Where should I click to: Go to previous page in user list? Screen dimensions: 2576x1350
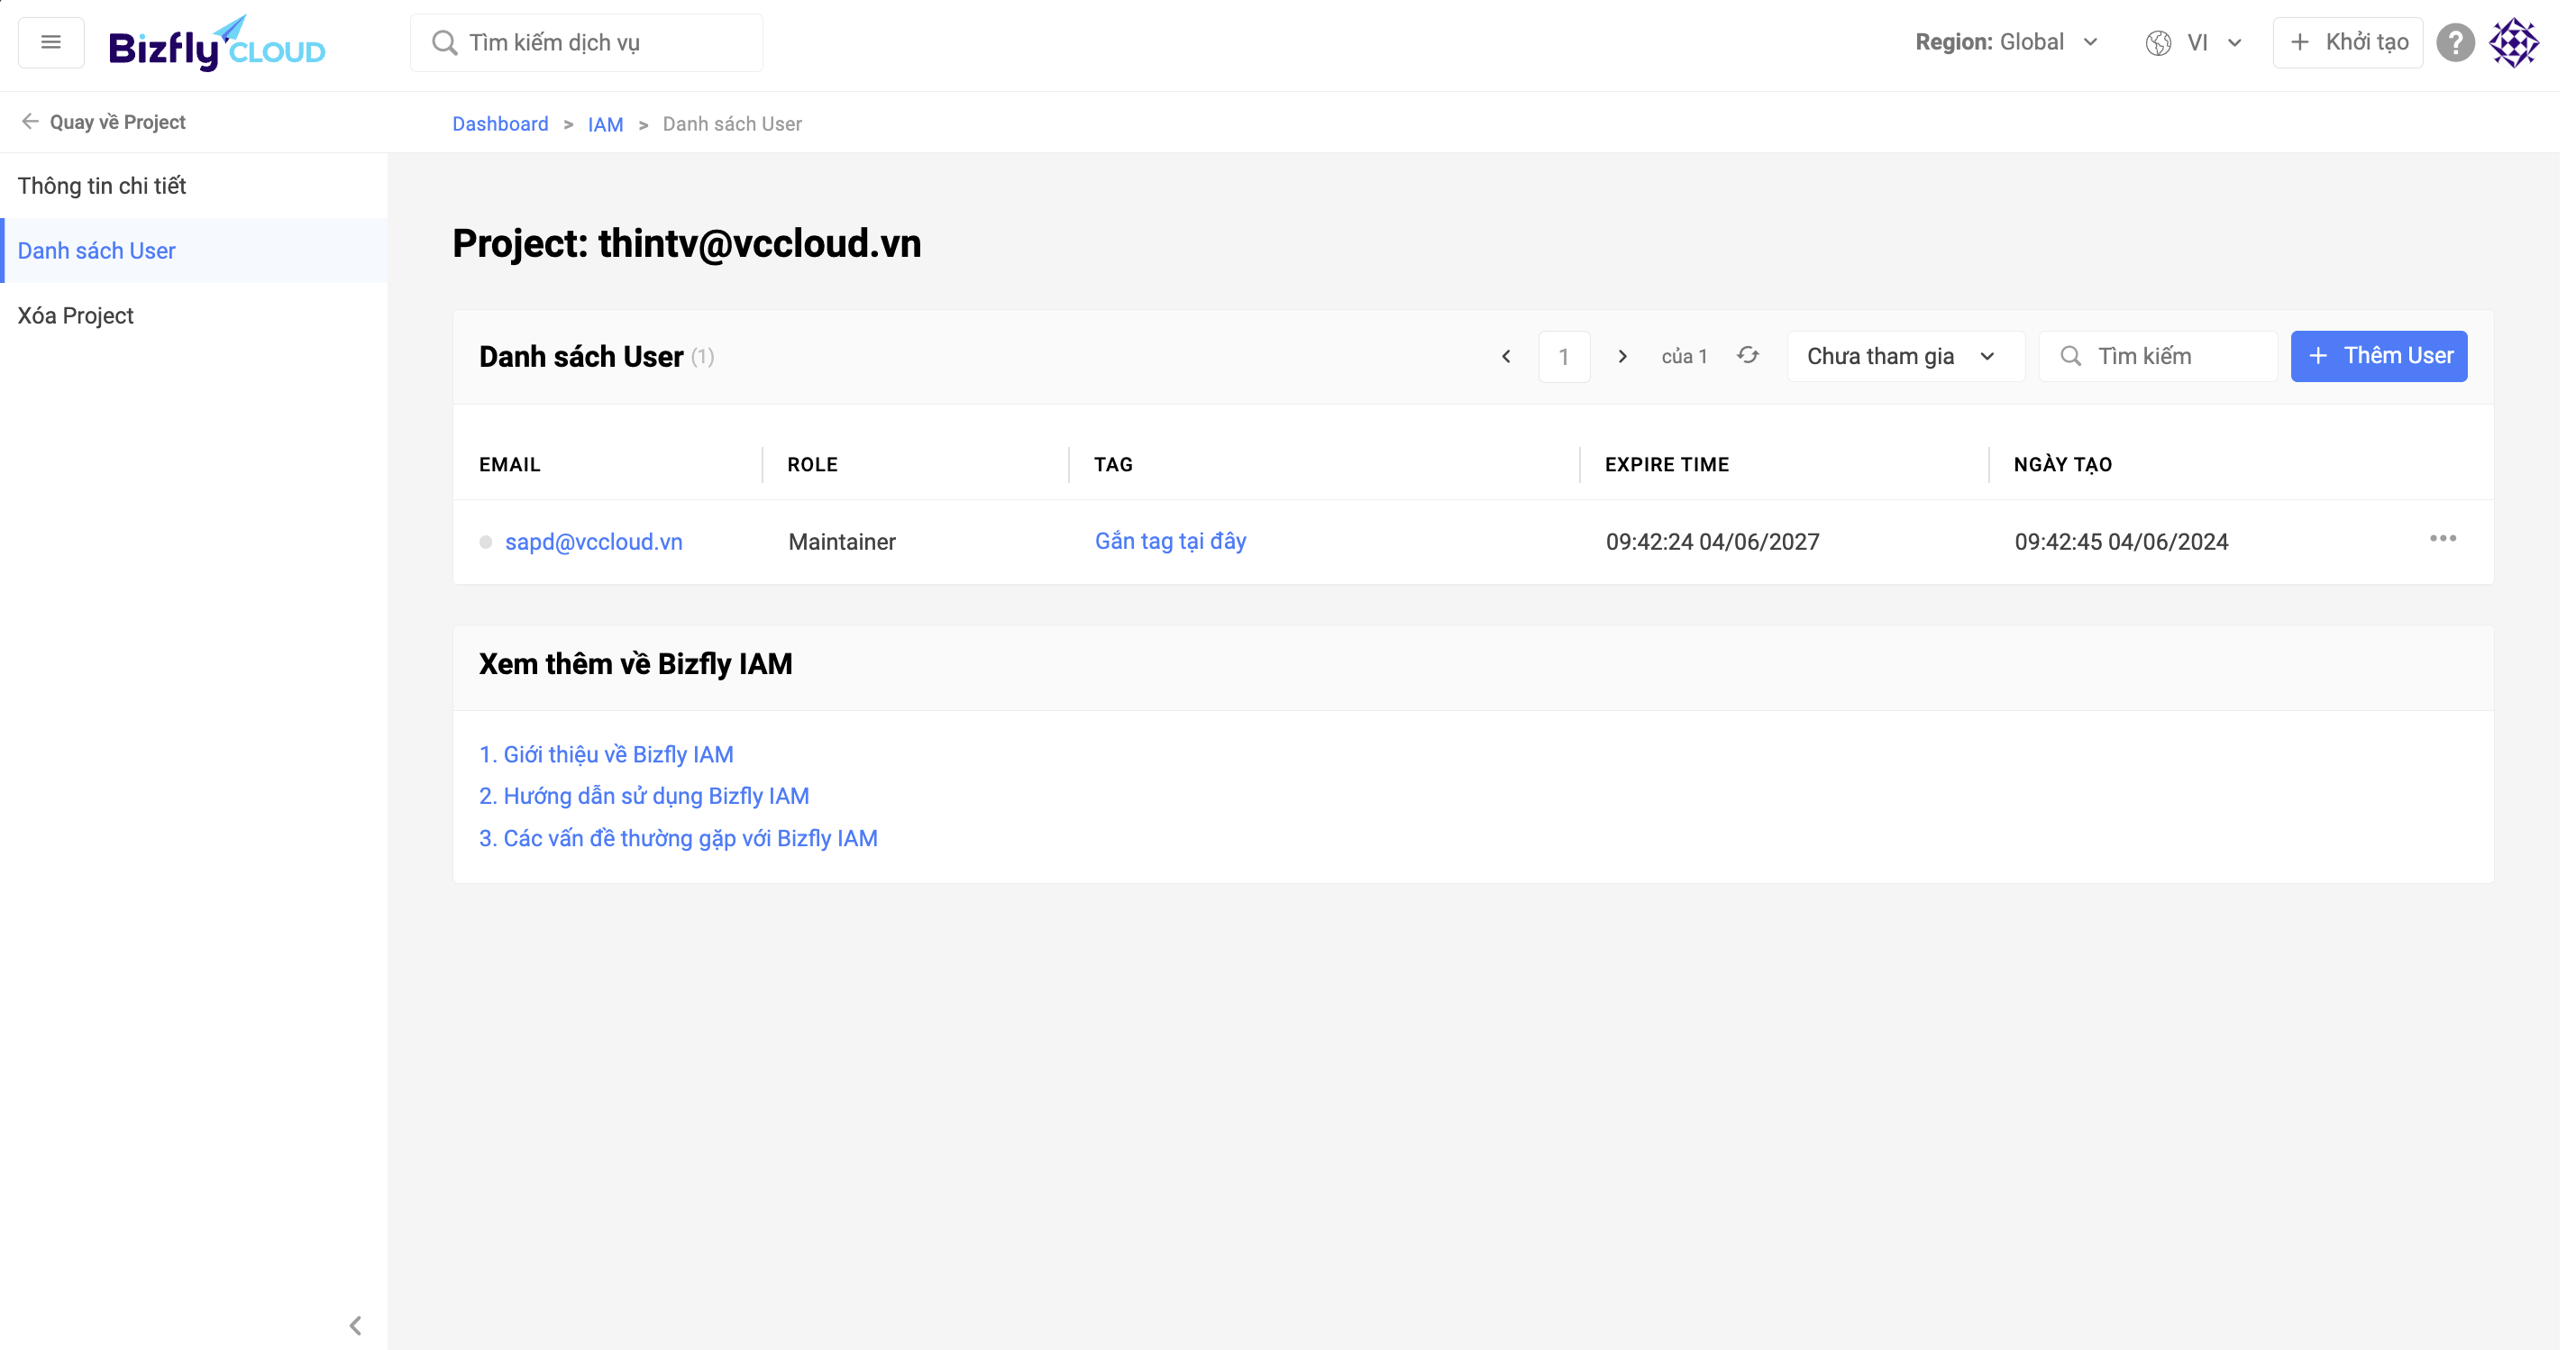(1506, 357)
